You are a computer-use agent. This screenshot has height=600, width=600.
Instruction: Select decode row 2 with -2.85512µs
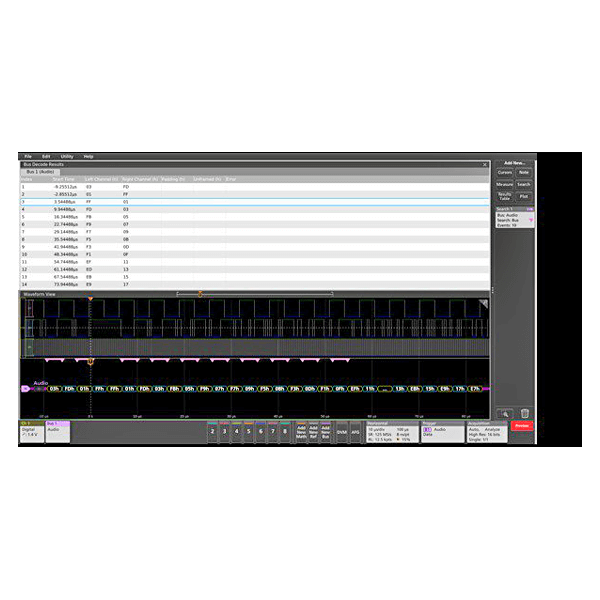pos(255,194)
